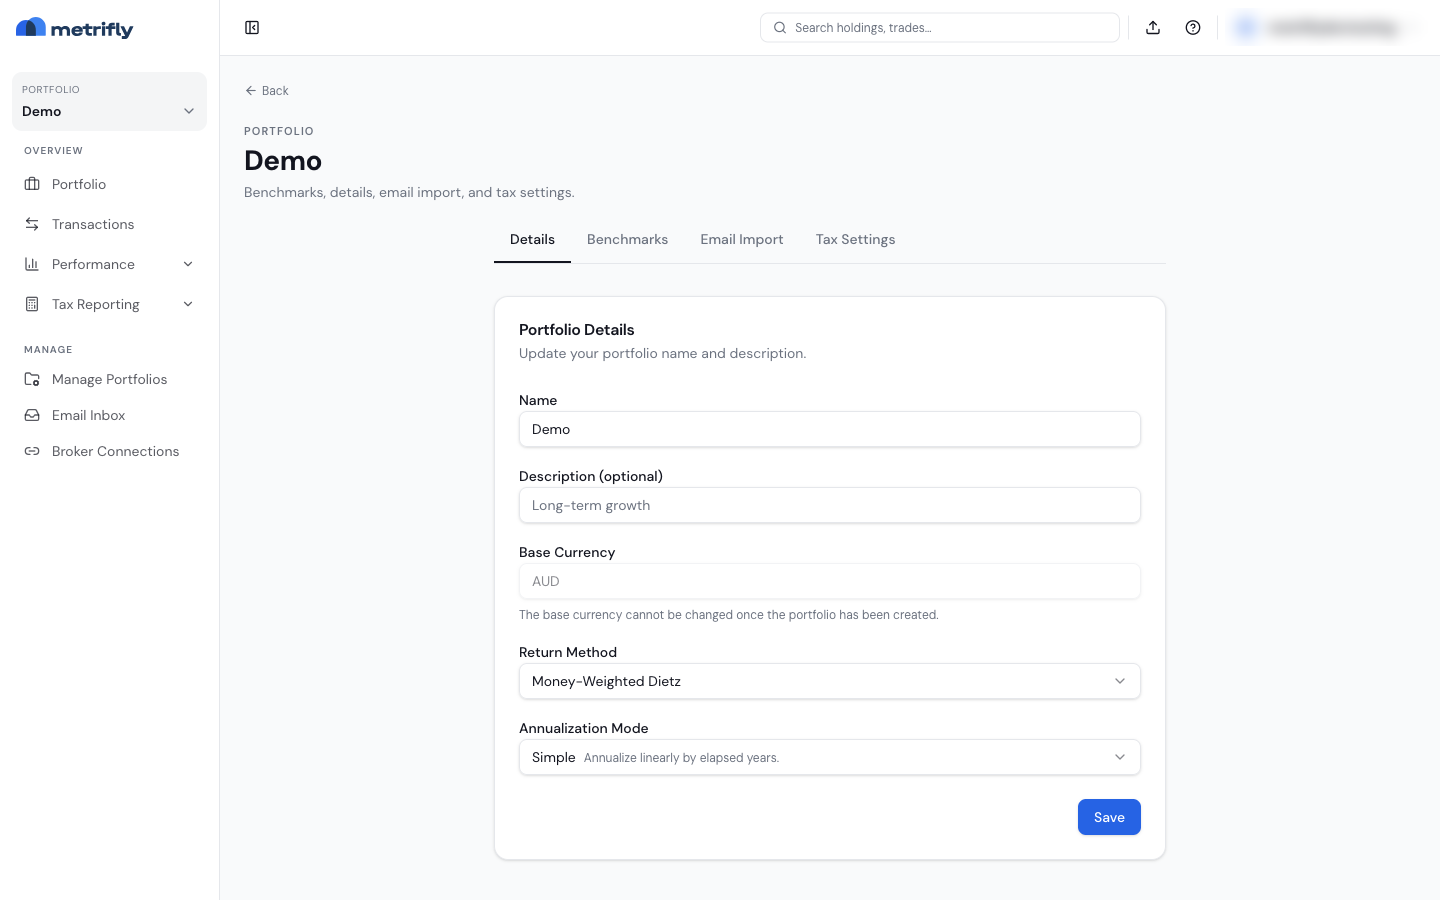This screenshot has width=1440, height=900.
Task: Click the Manage Portfolios folder icon
Action: tap(32, 379)
